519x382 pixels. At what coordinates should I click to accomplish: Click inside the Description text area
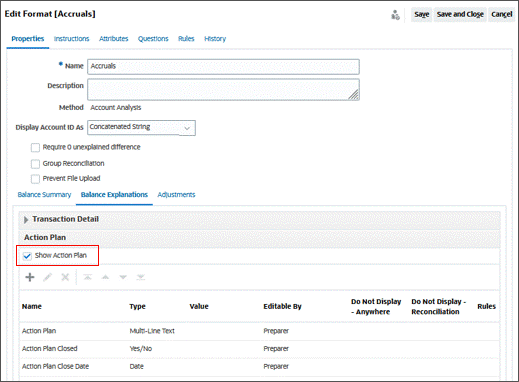223,89
